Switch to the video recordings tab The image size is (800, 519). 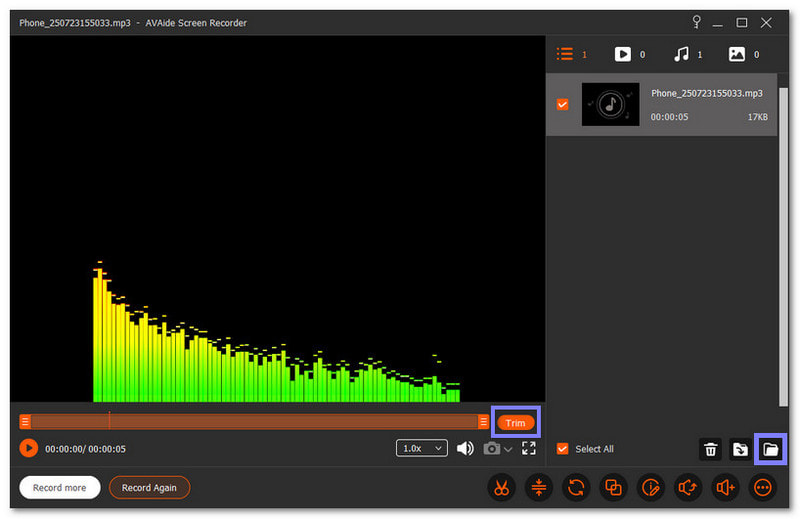tap(623, 54)
